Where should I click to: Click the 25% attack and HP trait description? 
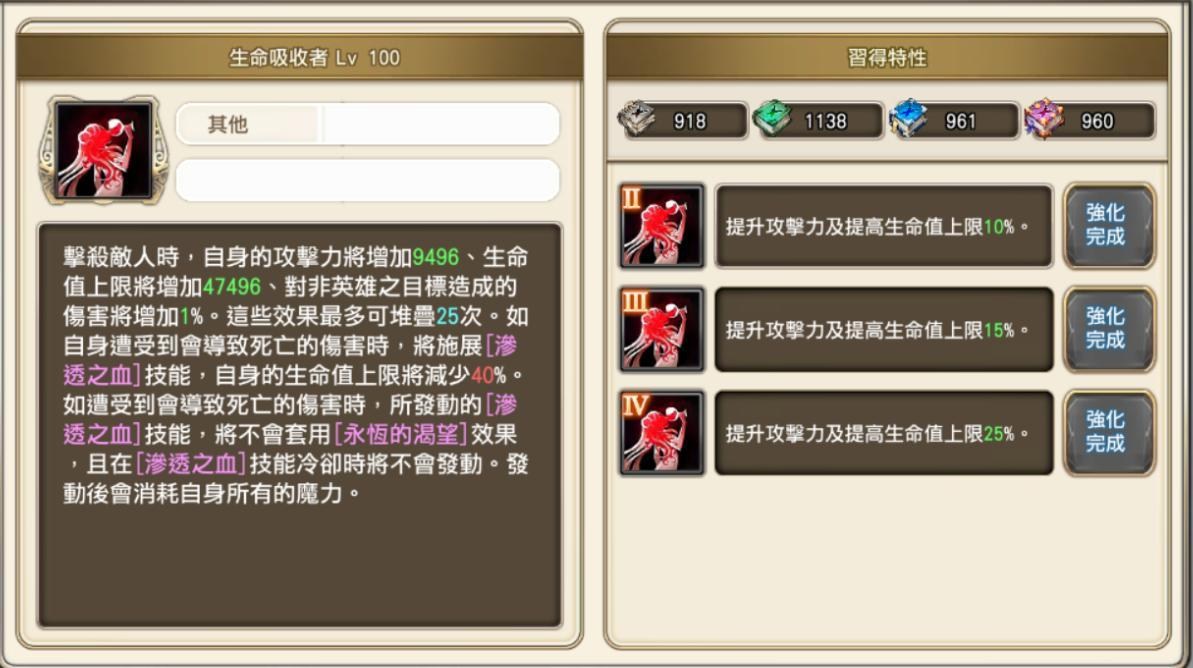(x=884, y=433)
